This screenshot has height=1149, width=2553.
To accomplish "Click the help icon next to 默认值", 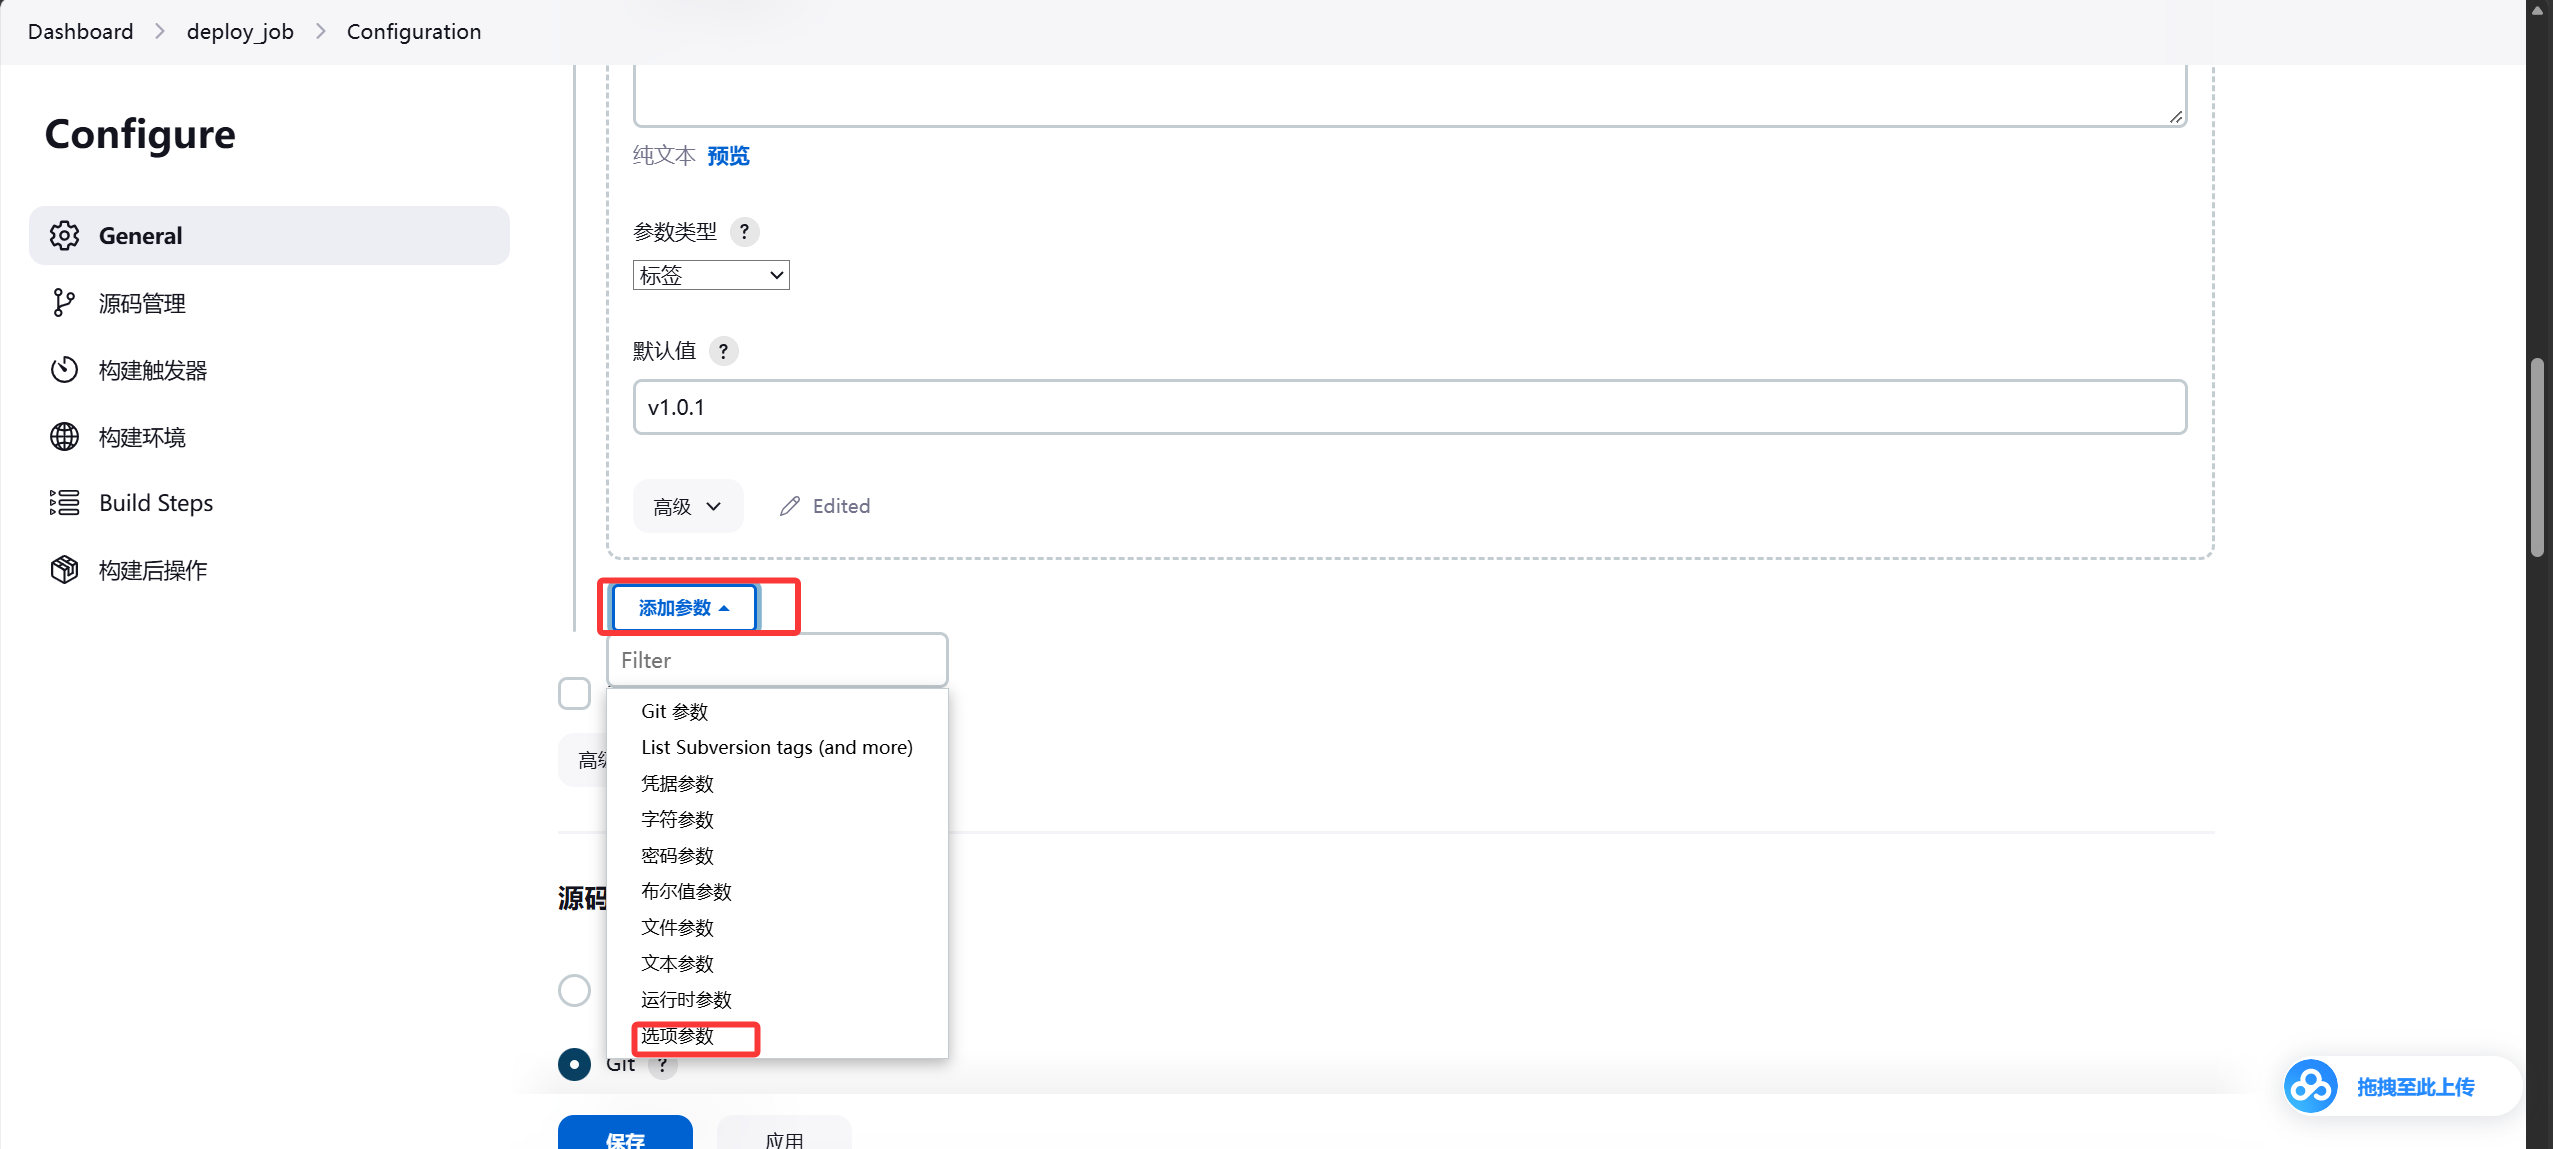I will pos(723,351).
